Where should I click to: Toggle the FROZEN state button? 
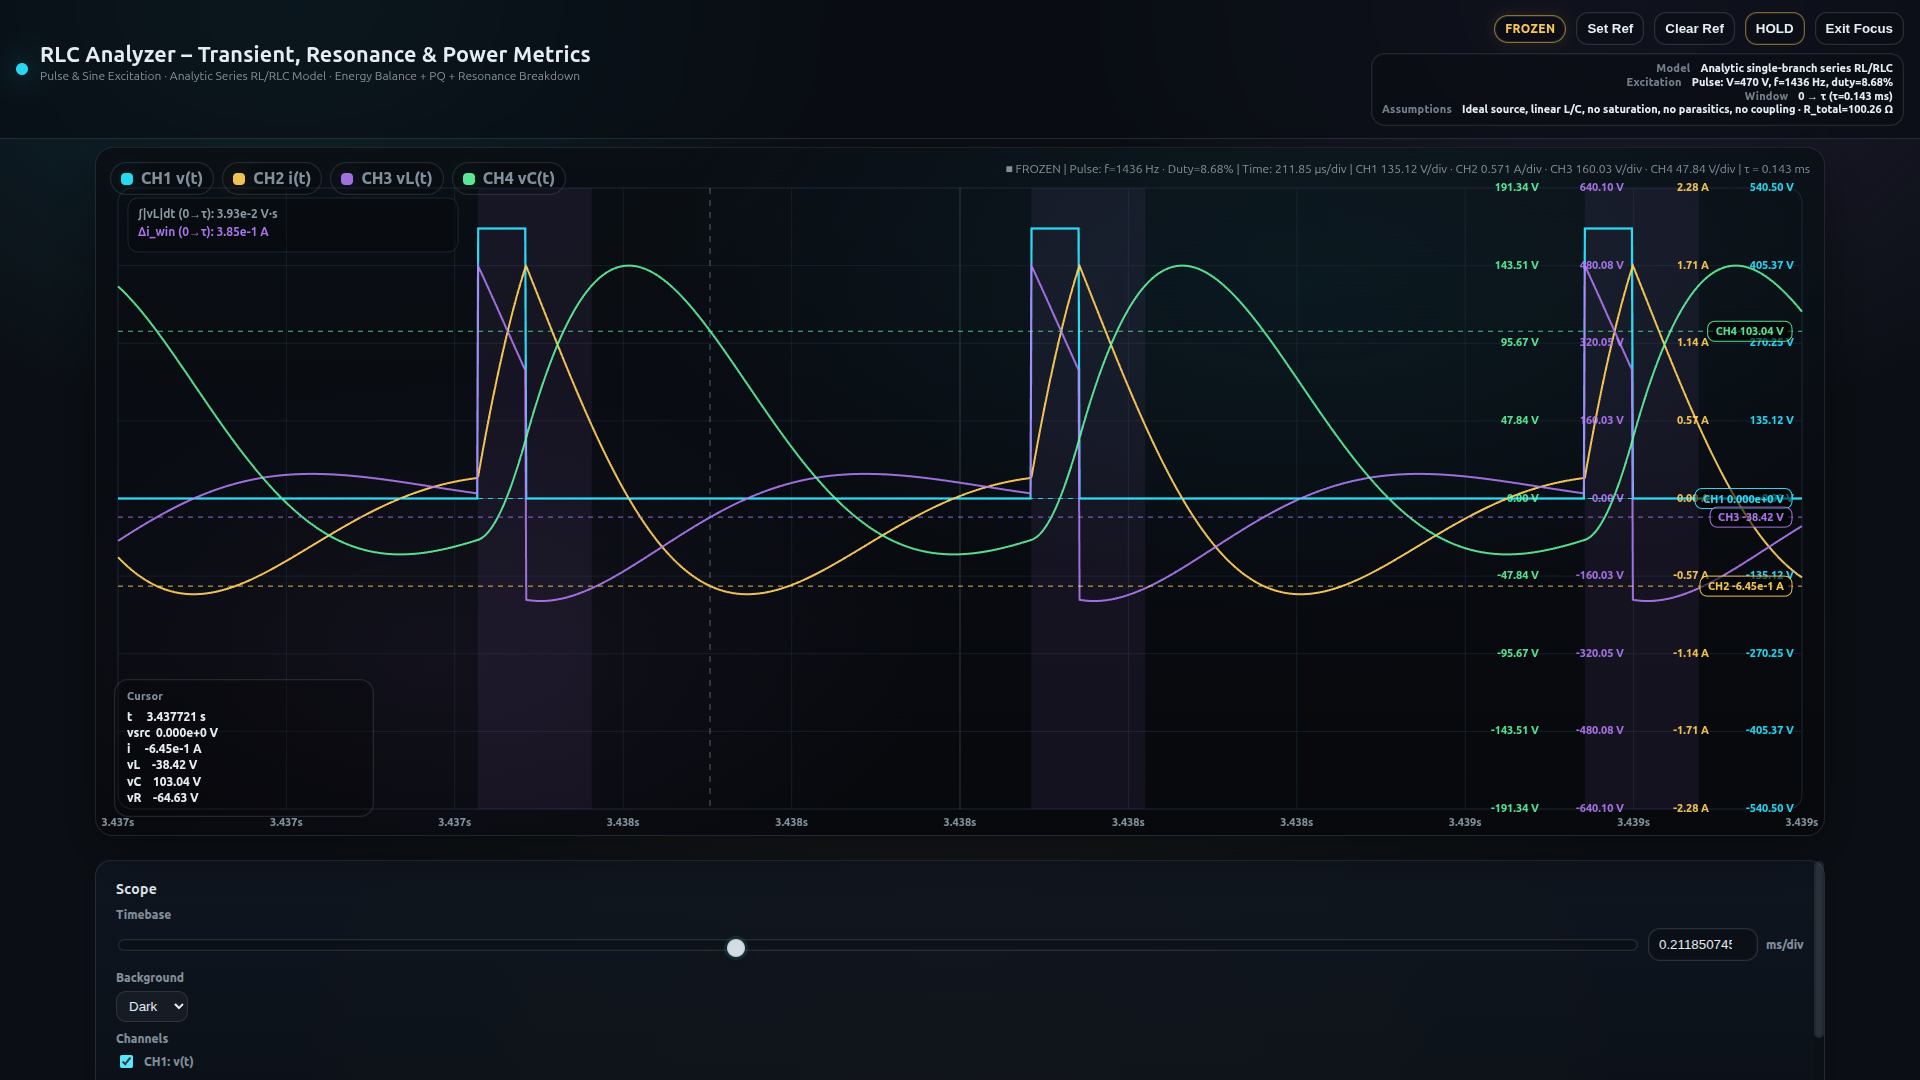pyautogui.click(x=1529, y=29)
